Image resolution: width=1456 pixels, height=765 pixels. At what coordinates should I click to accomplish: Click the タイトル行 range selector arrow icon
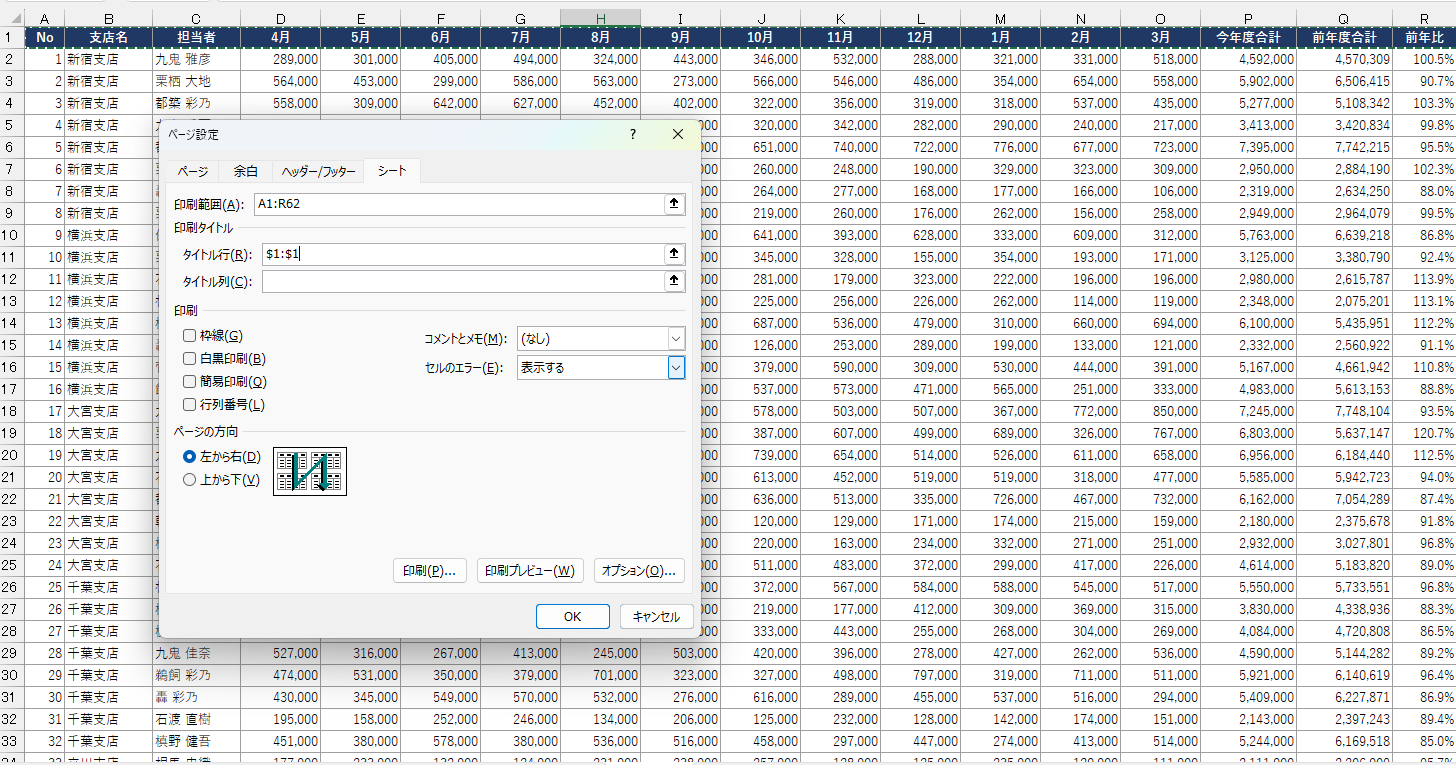tap(675, 254)
